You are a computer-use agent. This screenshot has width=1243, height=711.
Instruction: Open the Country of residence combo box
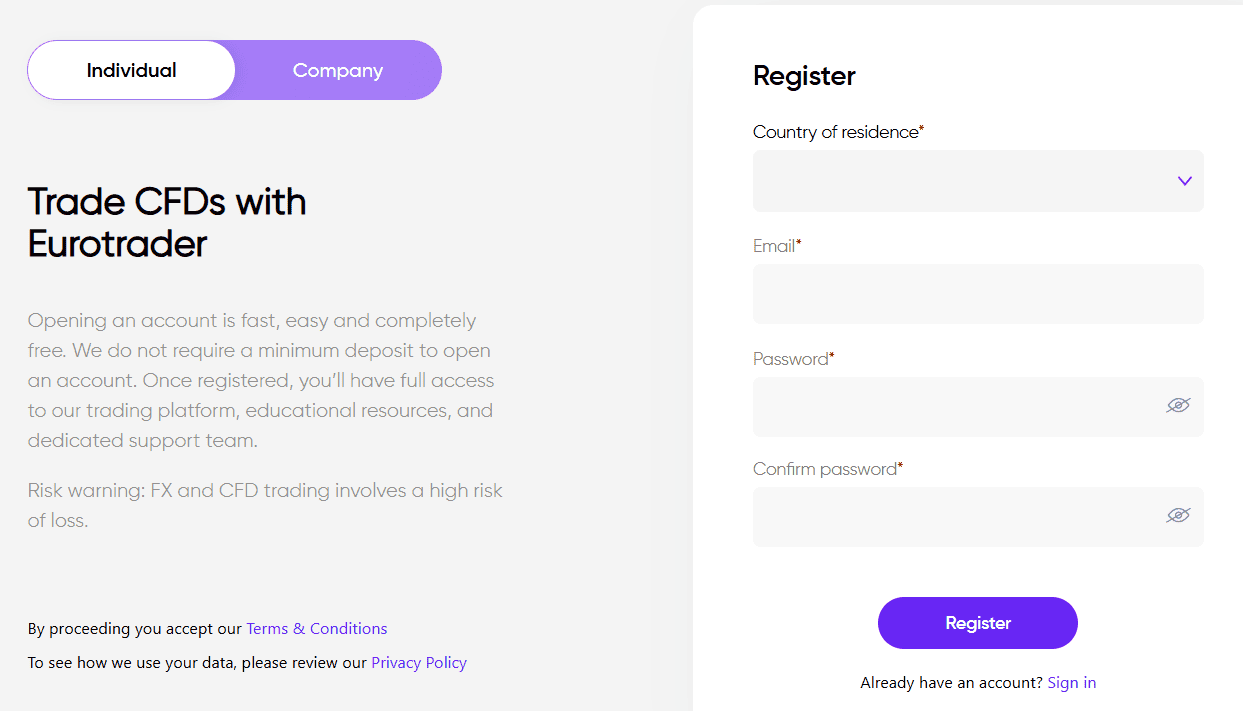960,181
